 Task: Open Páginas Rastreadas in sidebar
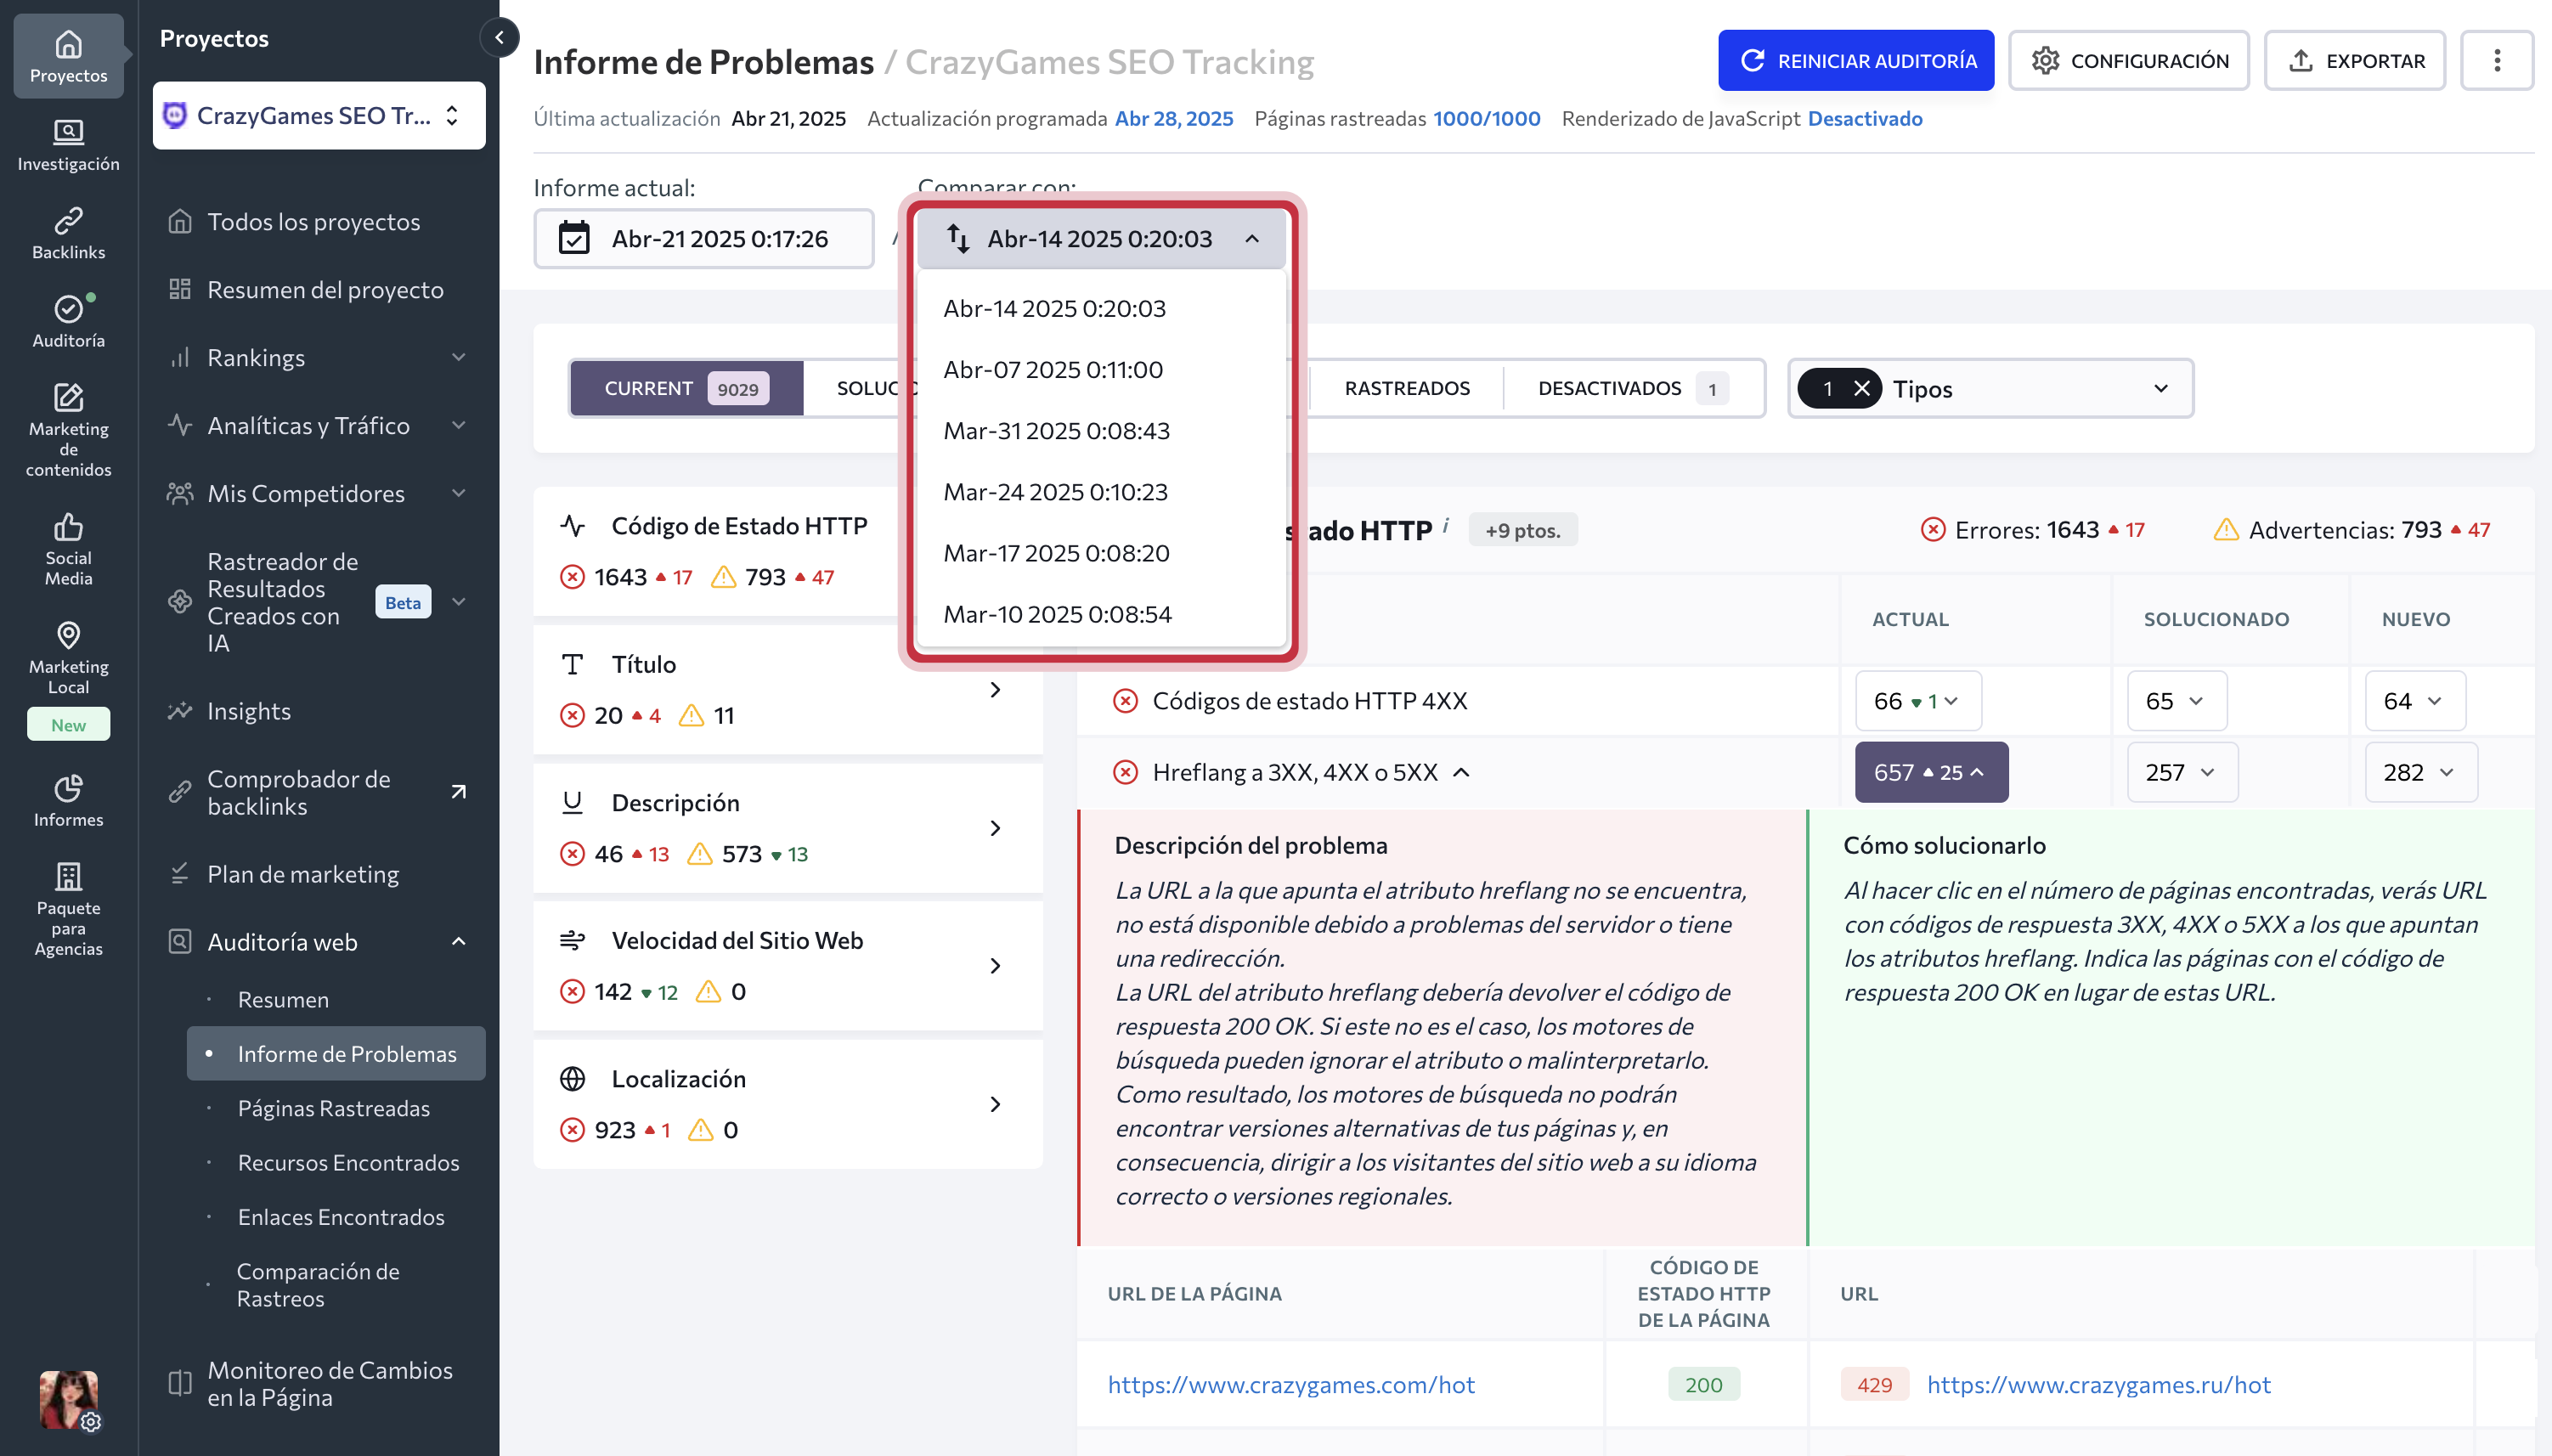(334, 1108)
